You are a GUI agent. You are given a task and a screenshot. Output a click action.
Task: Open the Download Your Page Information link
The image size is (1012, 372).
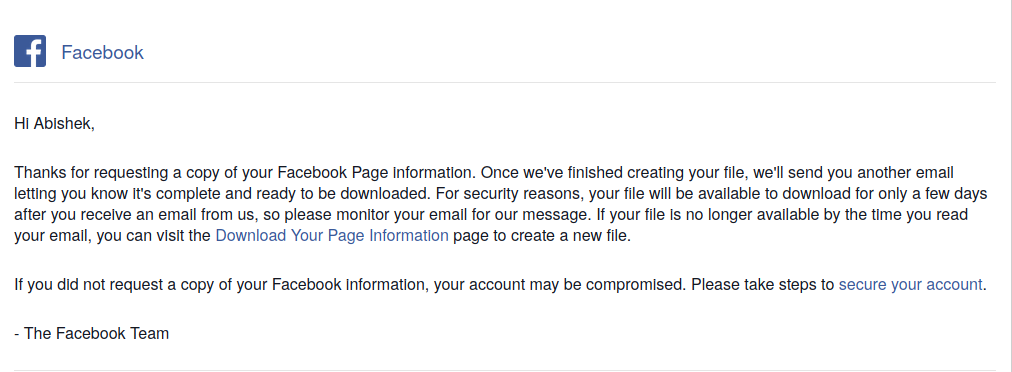click(332, 236)
